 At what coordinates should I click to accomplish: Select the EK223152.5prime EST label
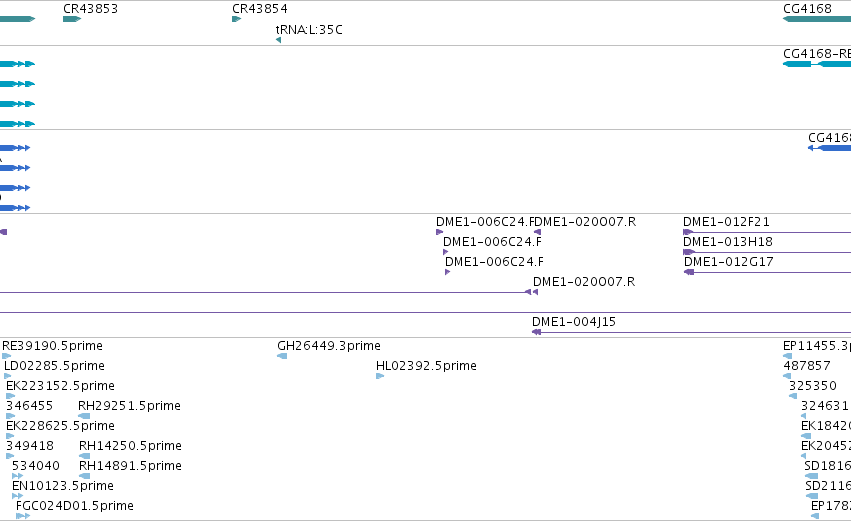60,386
